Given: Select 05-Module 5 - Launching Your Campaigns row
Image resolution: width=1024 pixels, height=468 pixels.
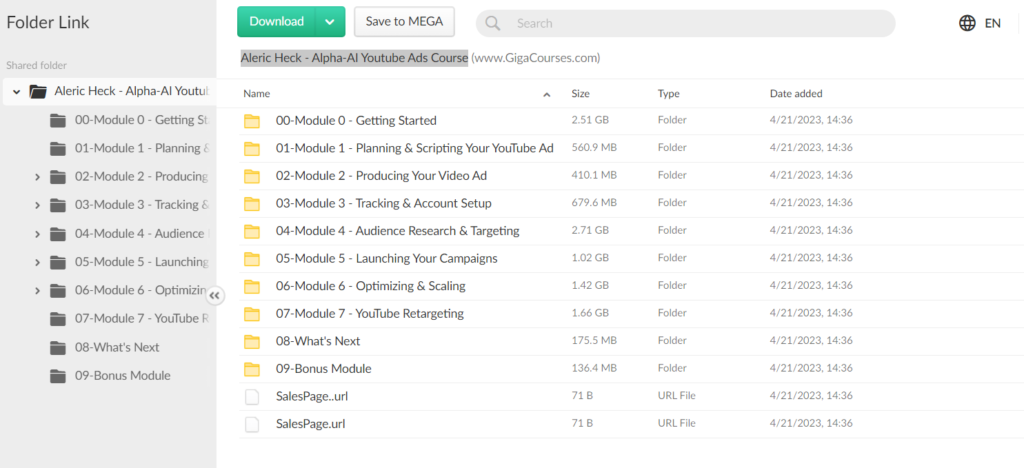Looking at the screenshot, I should pyautogui.click(x=386, y=259).
